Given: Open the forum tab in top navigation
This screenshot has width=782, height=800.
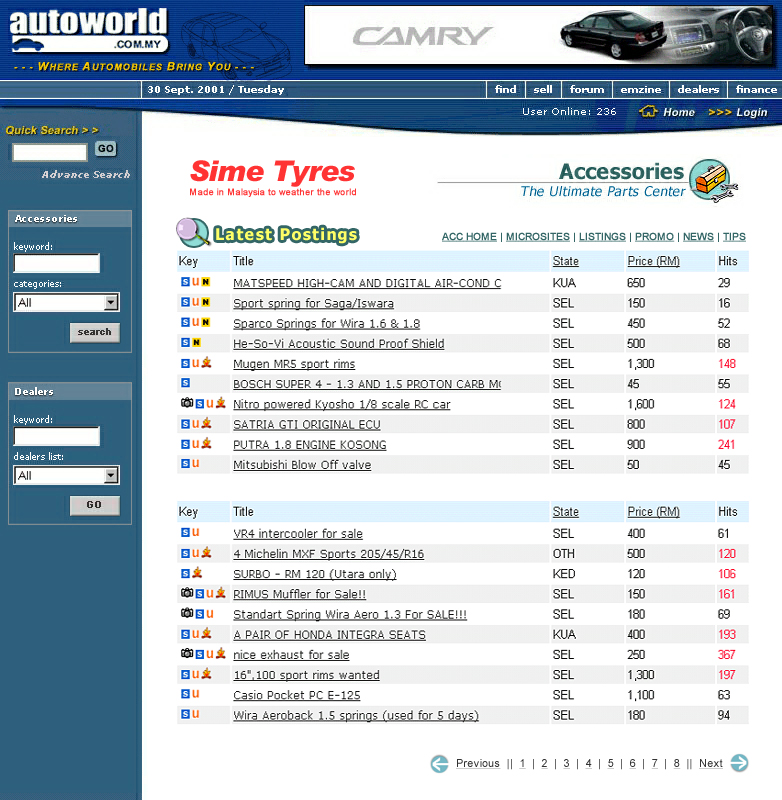Looking at the screenshot, I should [x=587, y=89].
